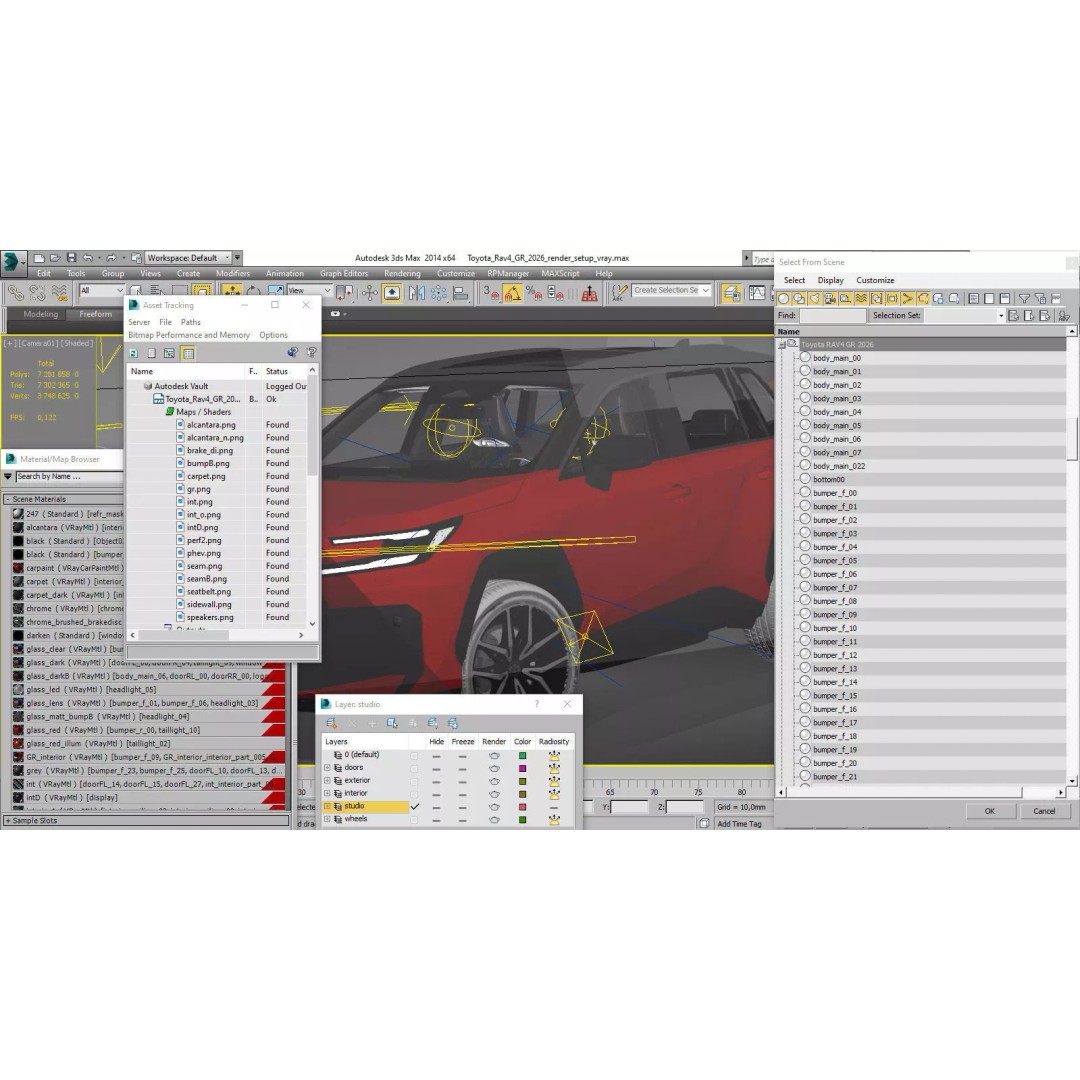Screen dimensions: 1080x1080
Task: Toggle Render teapot for wheels layer
Action: point(494,820)
